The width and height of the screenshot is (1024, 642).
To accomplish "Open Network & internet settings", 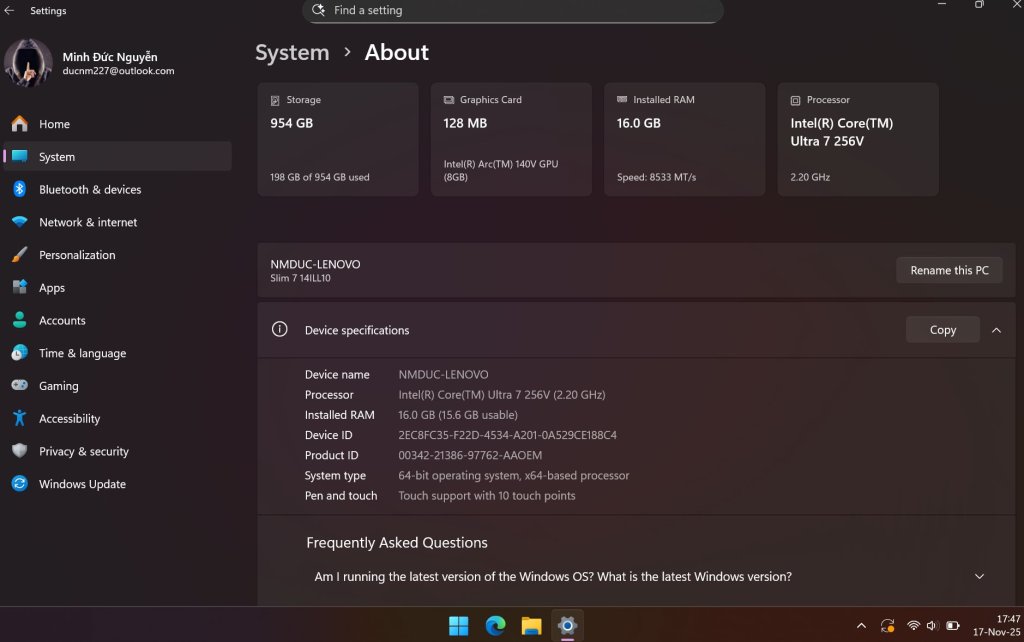I will [x=88, y=222].
